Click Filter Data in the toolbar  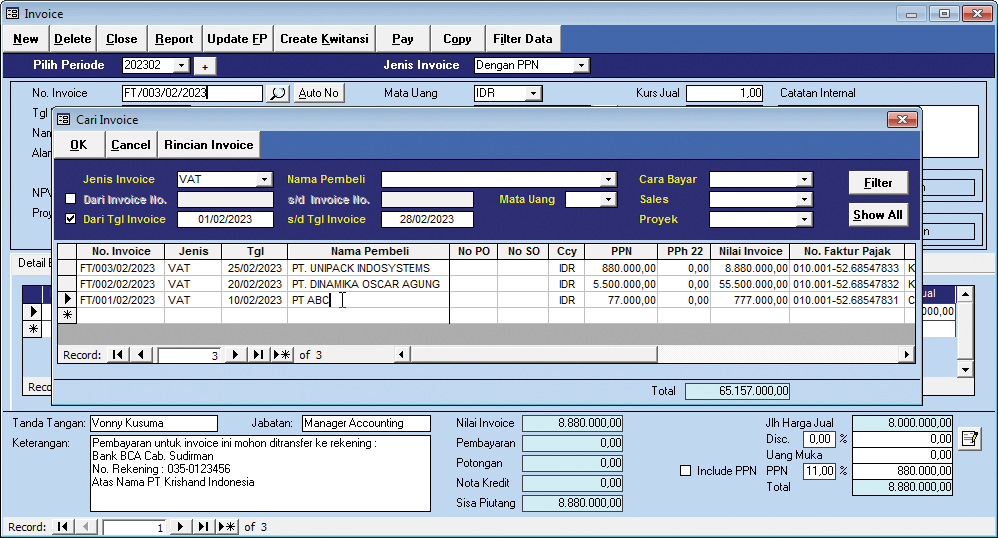522,39
